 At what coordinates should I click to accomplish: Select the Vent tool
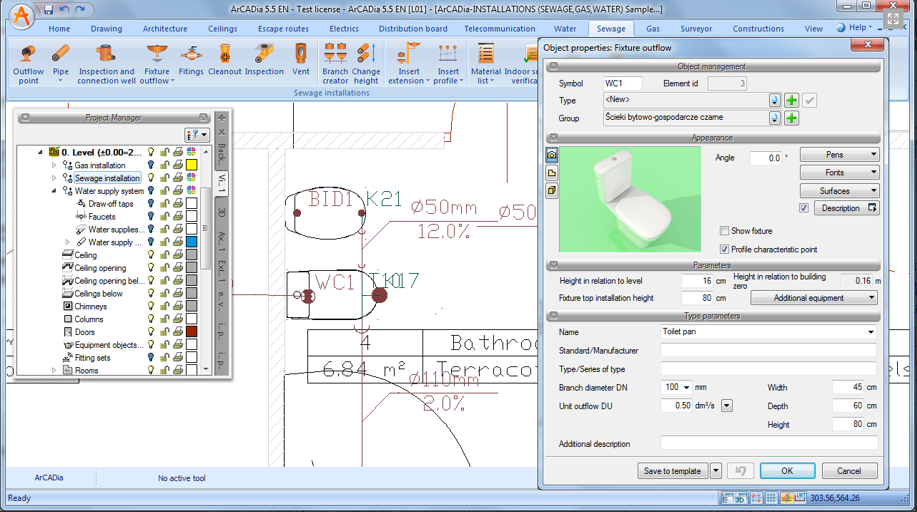pyautogui.click(x=301, y=60)
